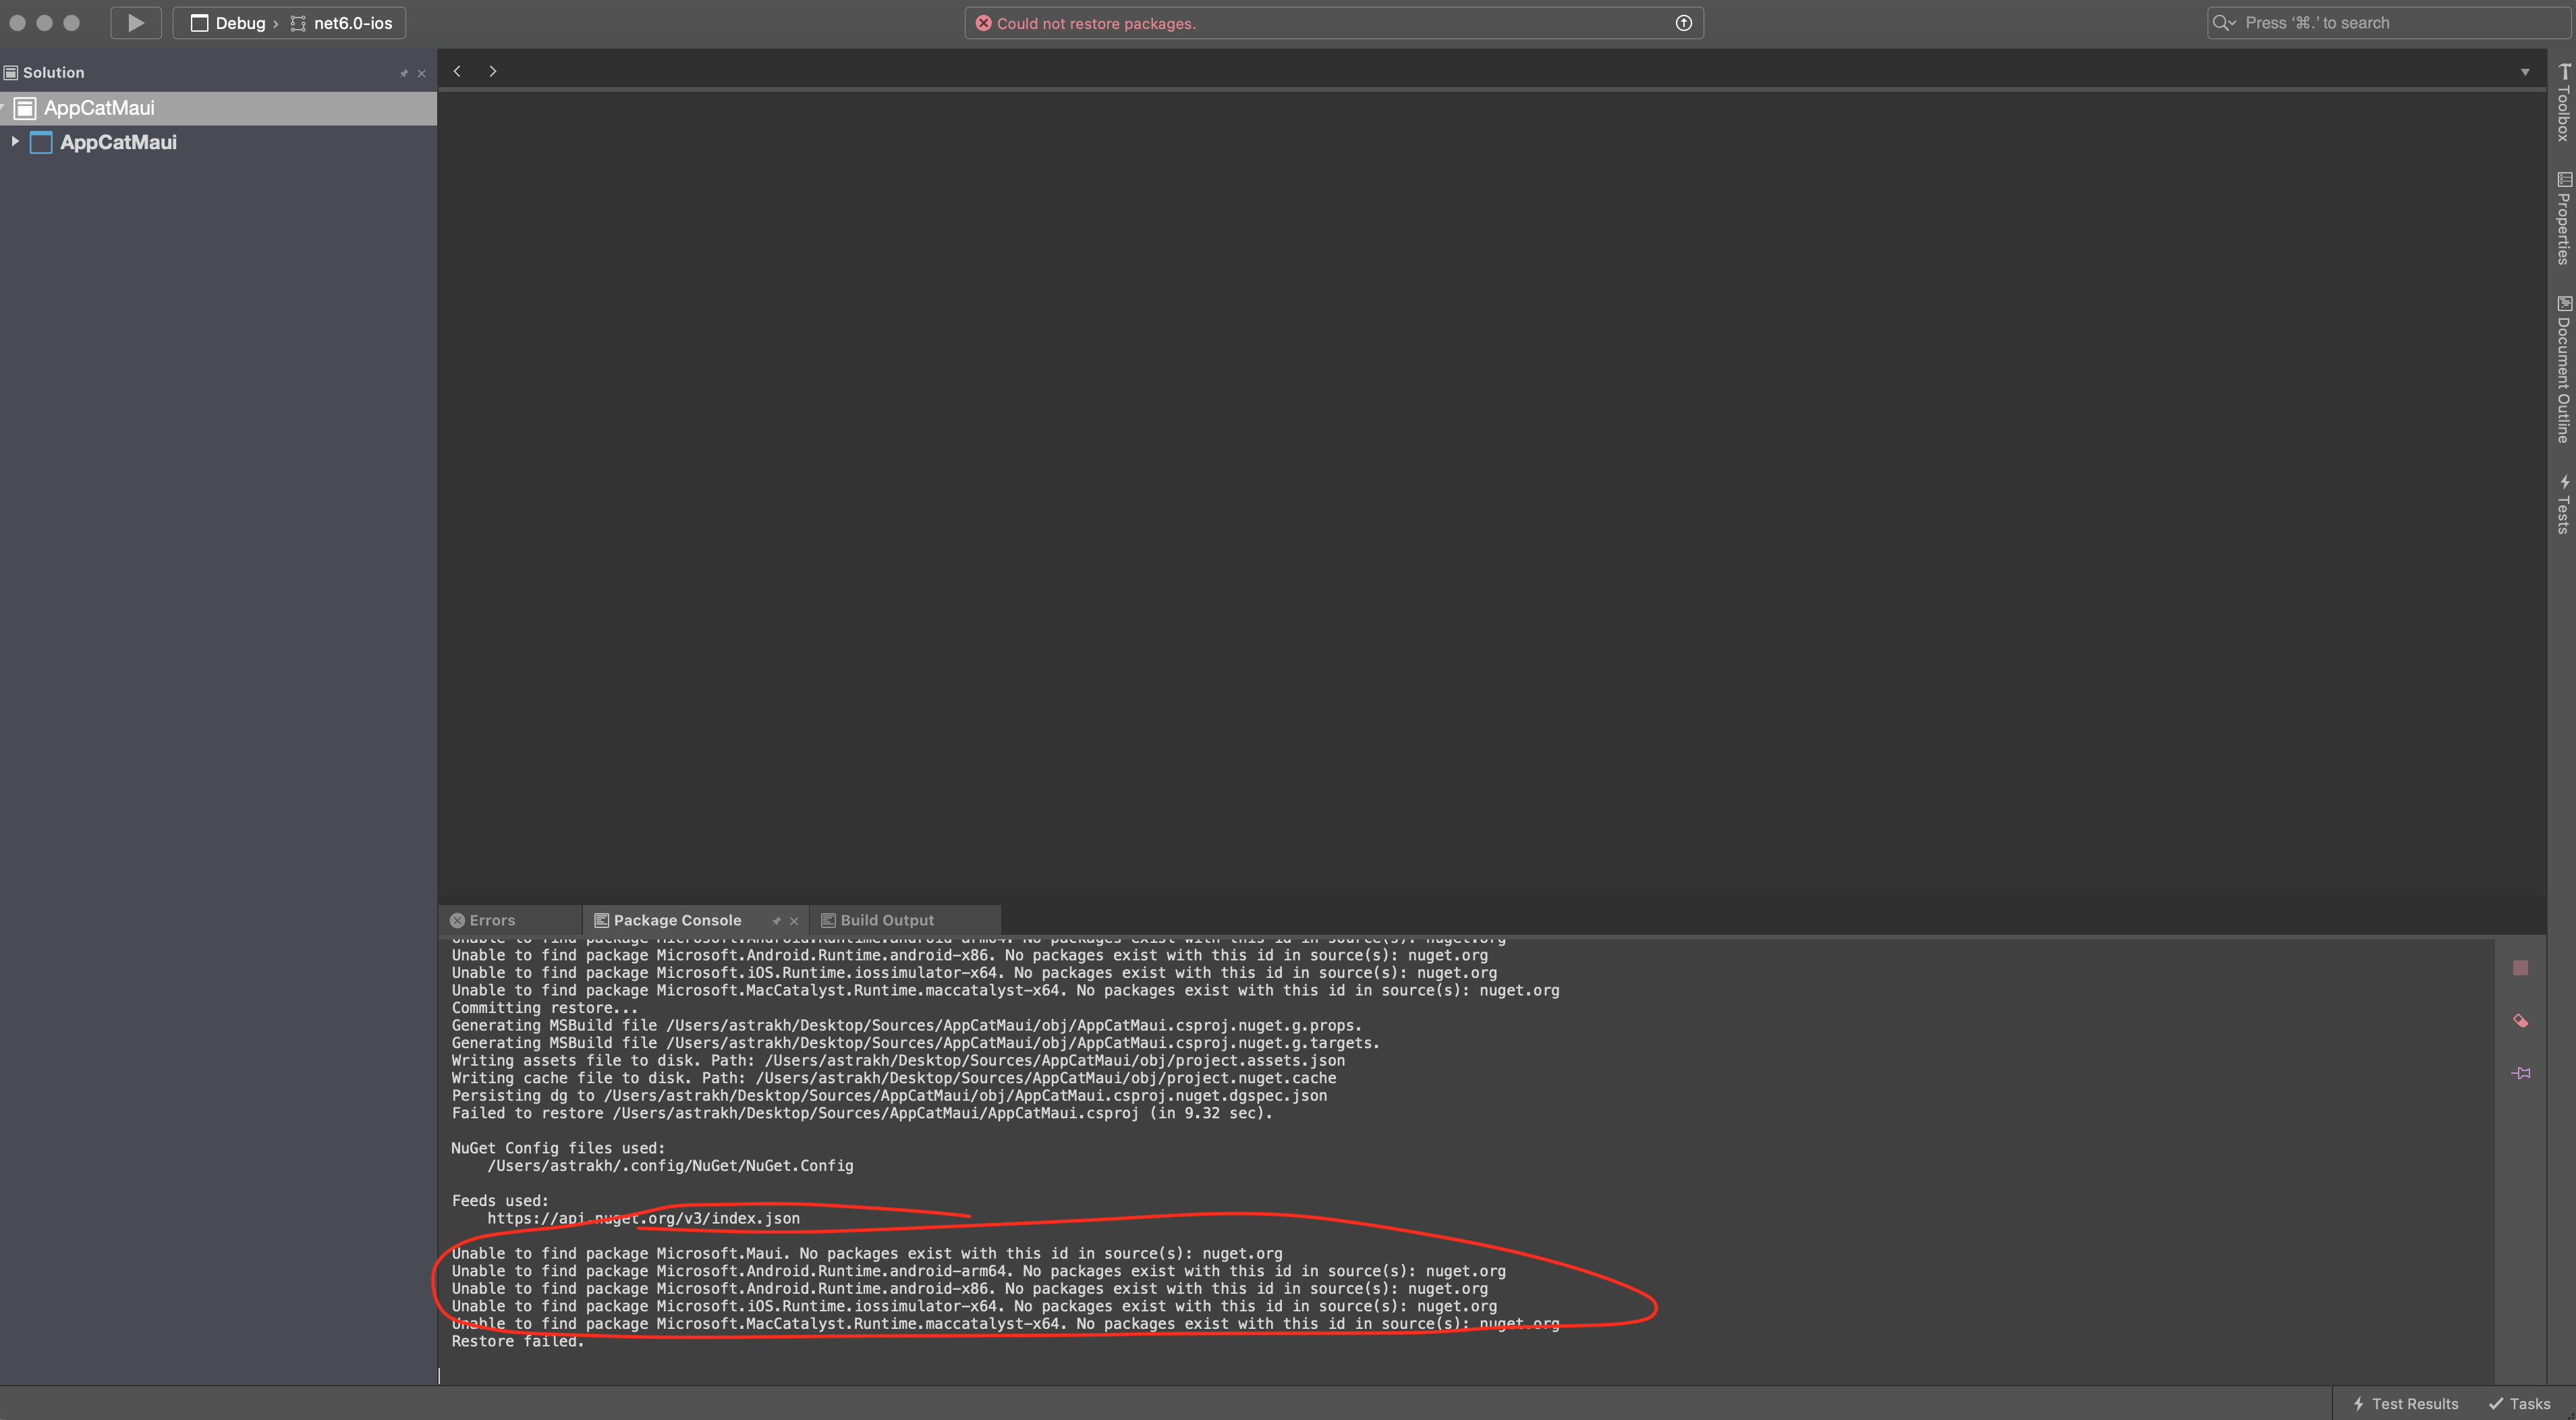Screen dimensions: 2576x1420
Task: Pin the Package Console tab
Action: coord(778,920)
